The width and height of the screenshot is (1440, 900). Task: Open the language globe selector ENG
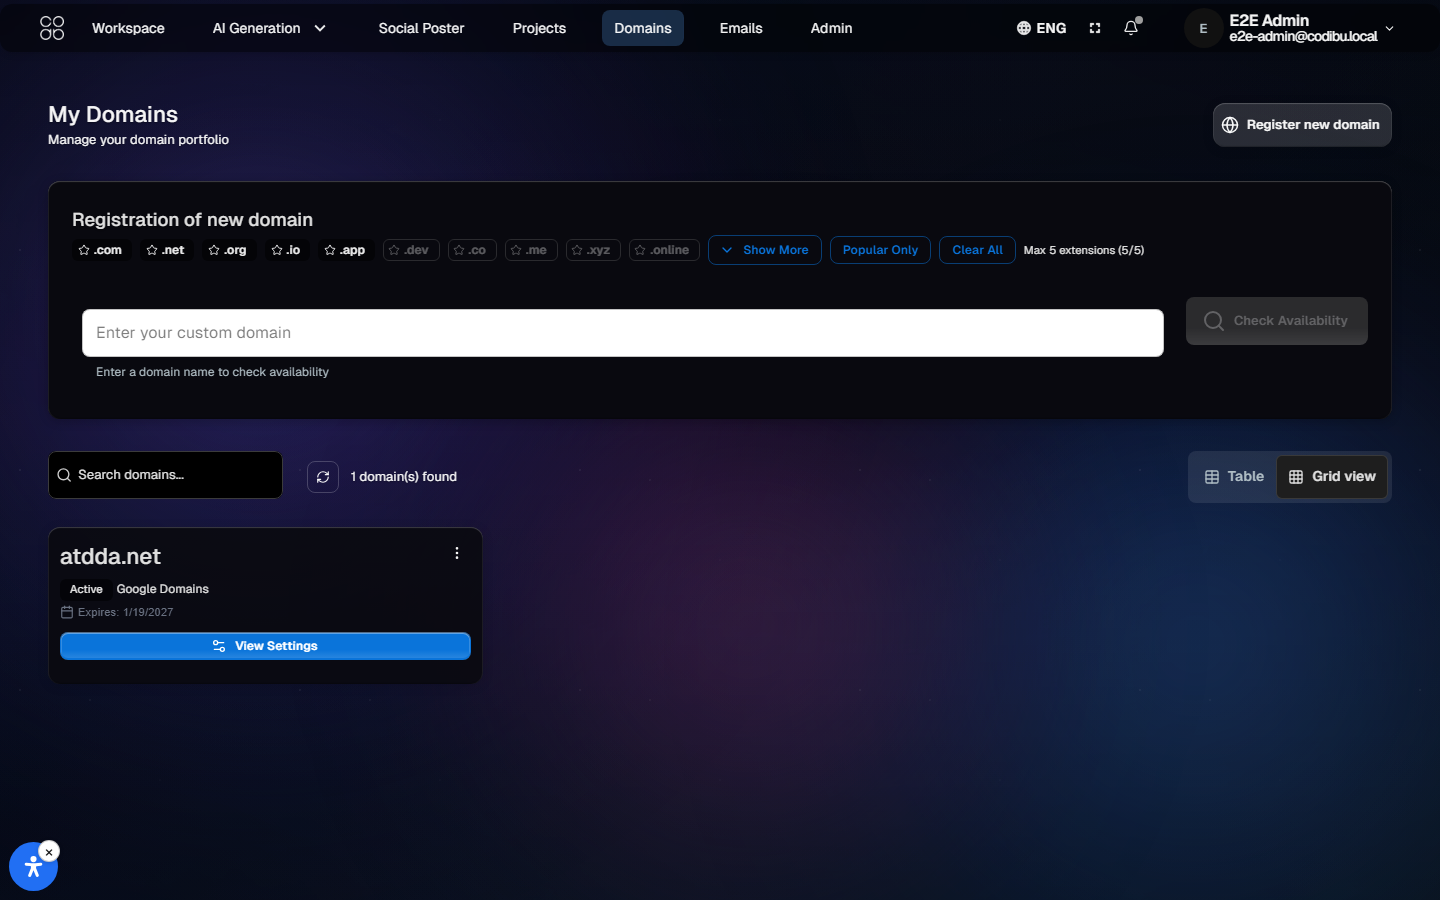[1041, 28]
